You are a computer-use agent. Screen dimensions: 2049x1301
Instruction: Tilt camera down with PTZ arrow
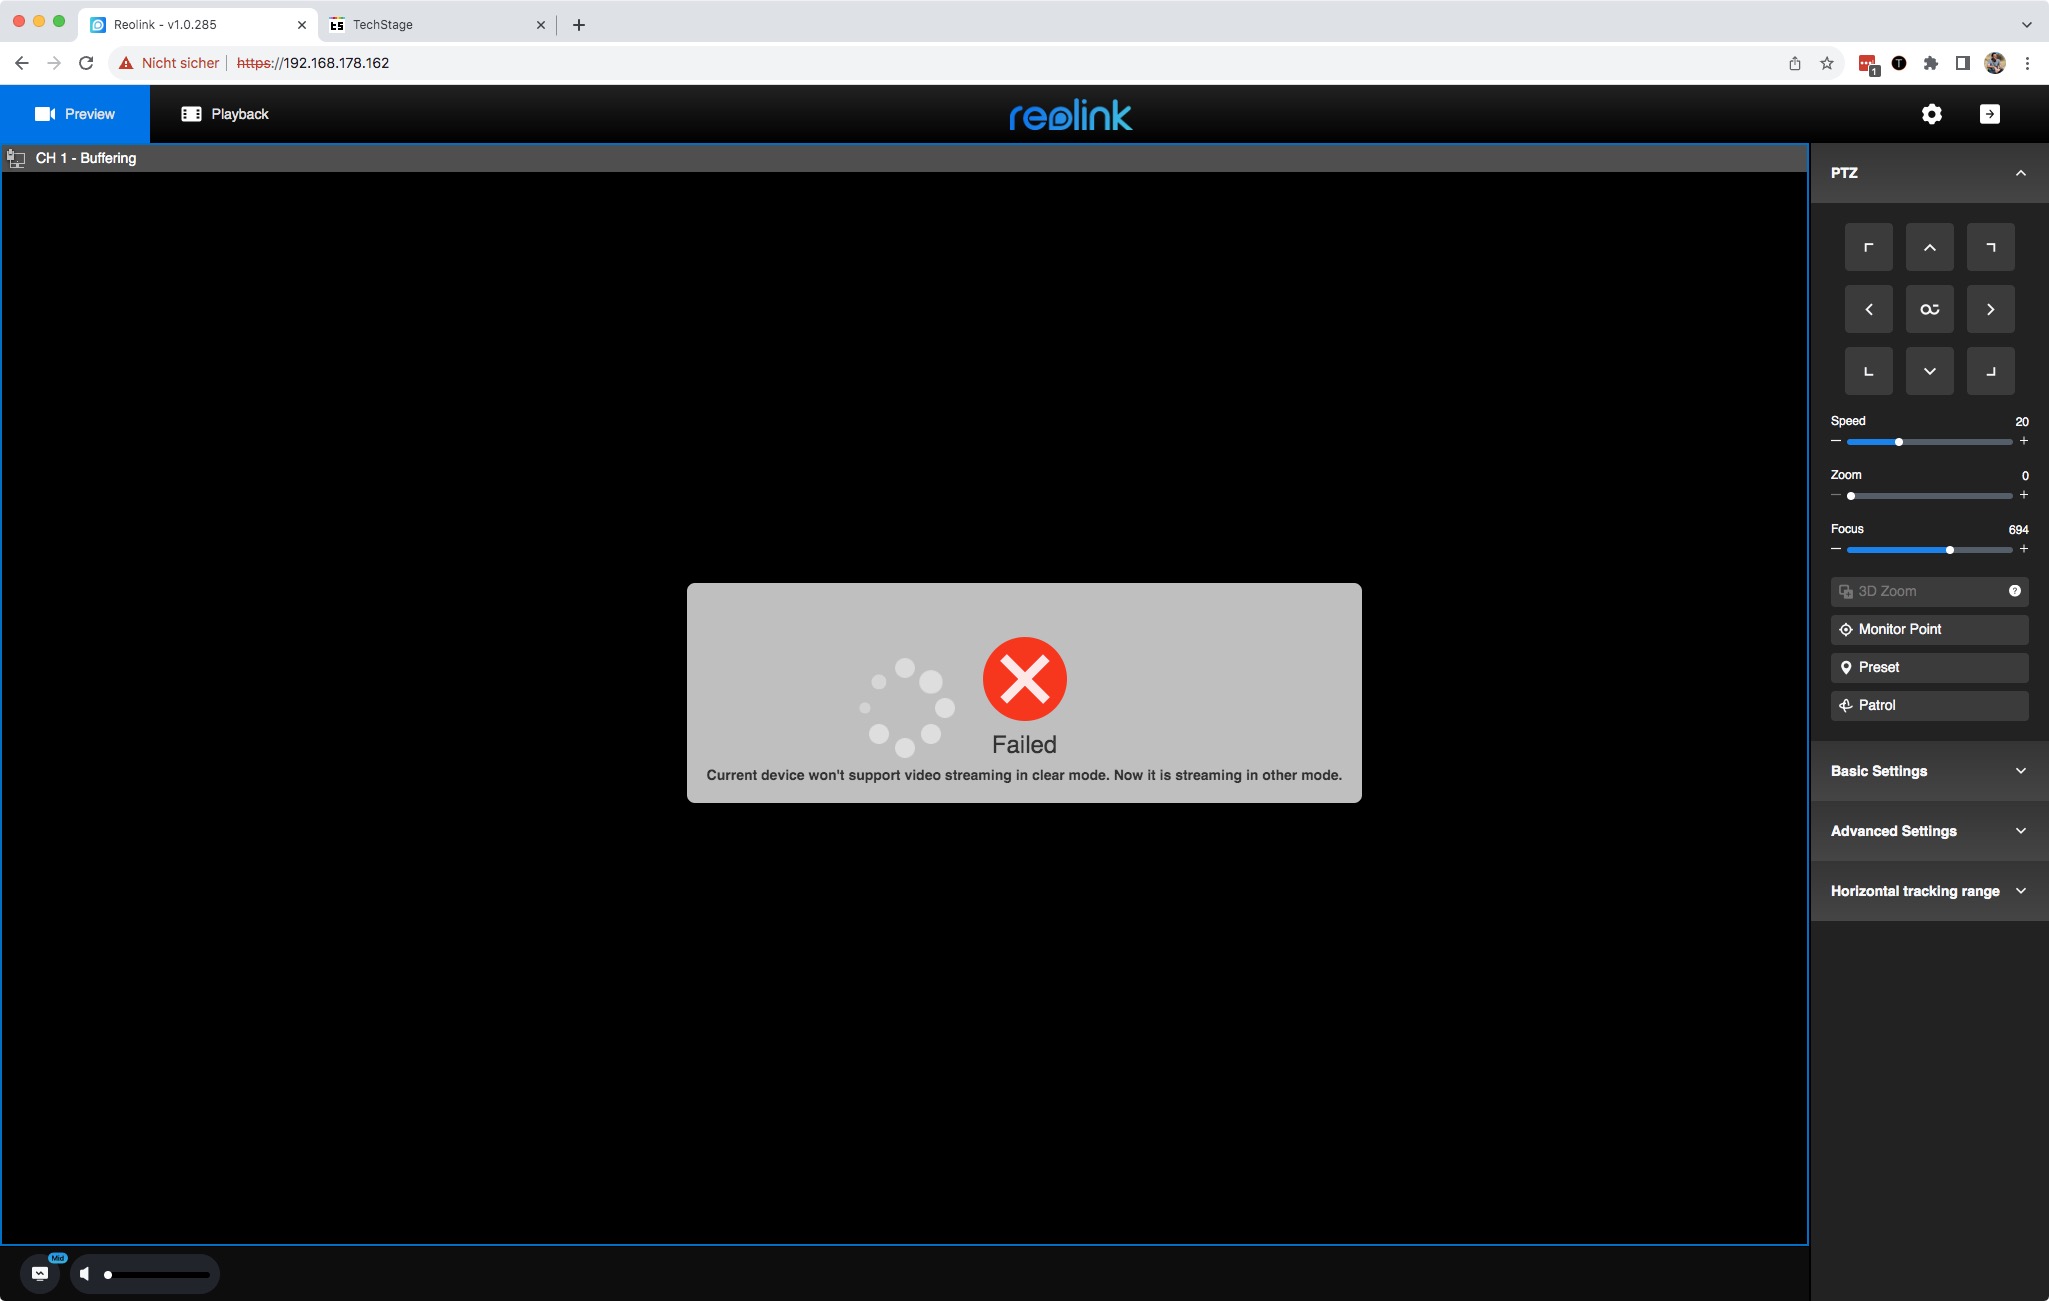[1929, 372]
